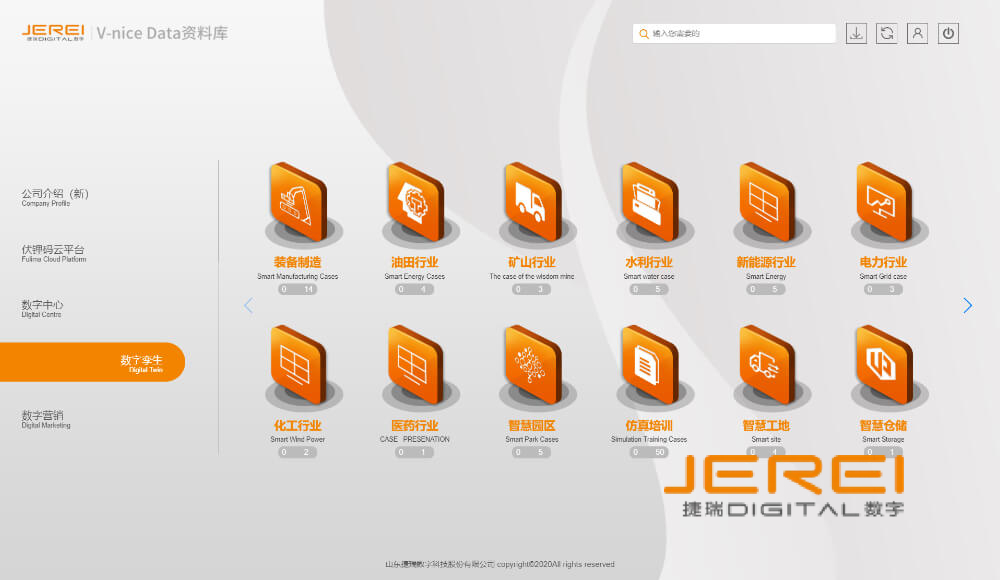Image resolution: width=1000 pixels, height=580 pixels.
Task: Open the 智慧园区 Smart Park icon
Action: [531, 364]
